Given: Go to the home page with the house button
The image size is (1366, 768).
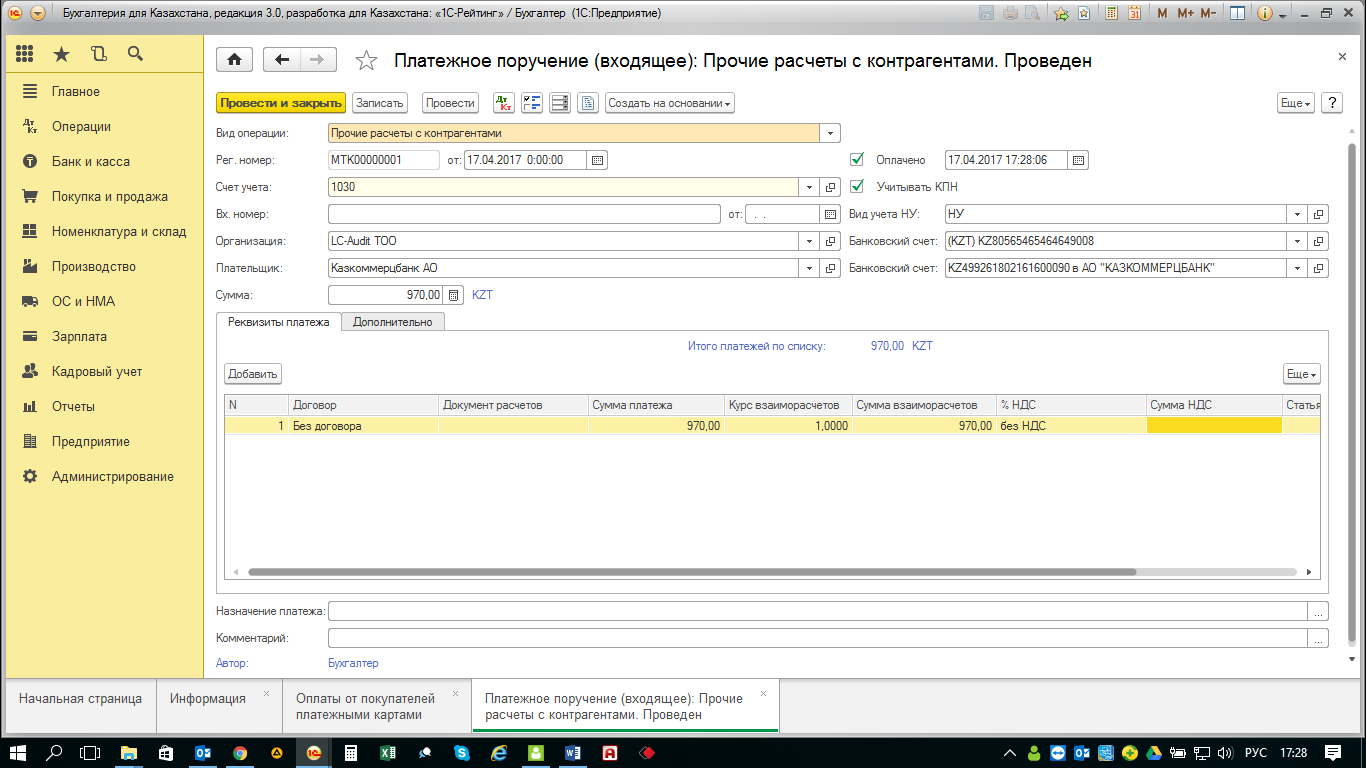Looking at the screenshot, I should click(x=234, y=60).
